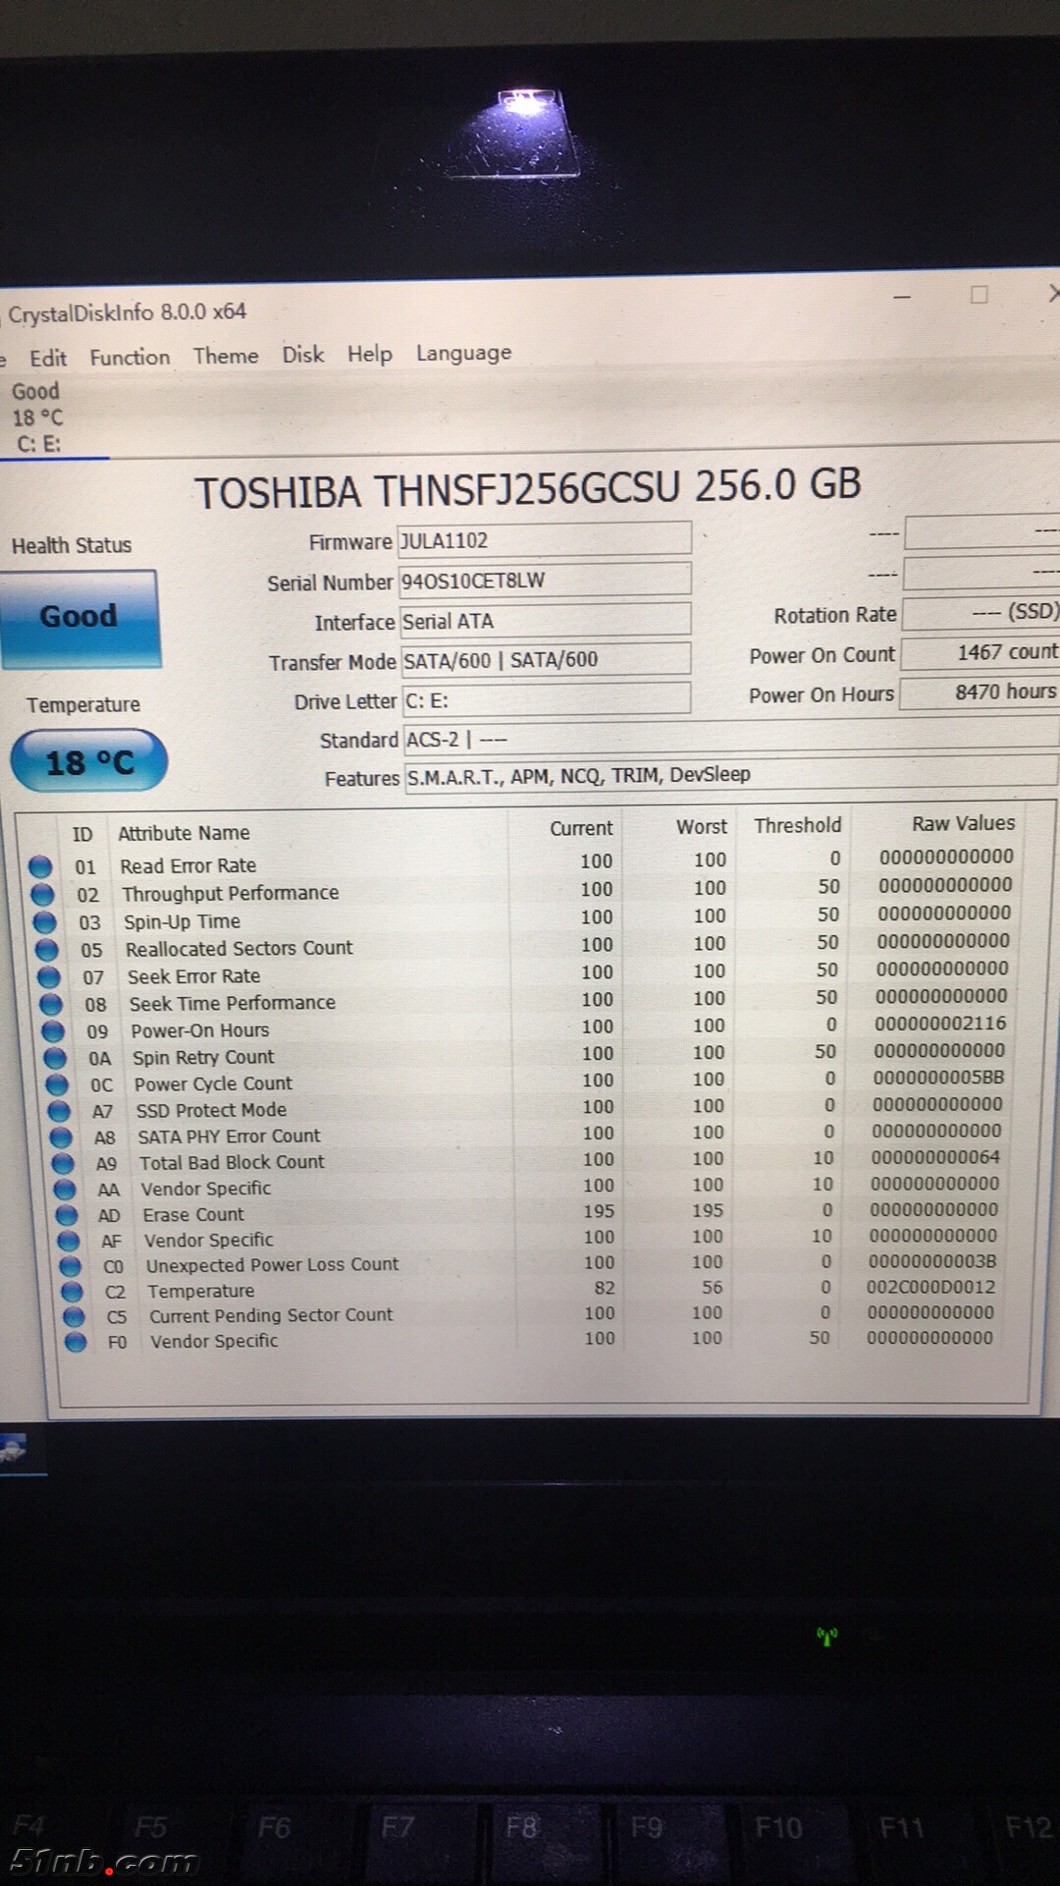Click the status icon for Read Error Rate
Screen dimensions: 1060x1886
40,866
